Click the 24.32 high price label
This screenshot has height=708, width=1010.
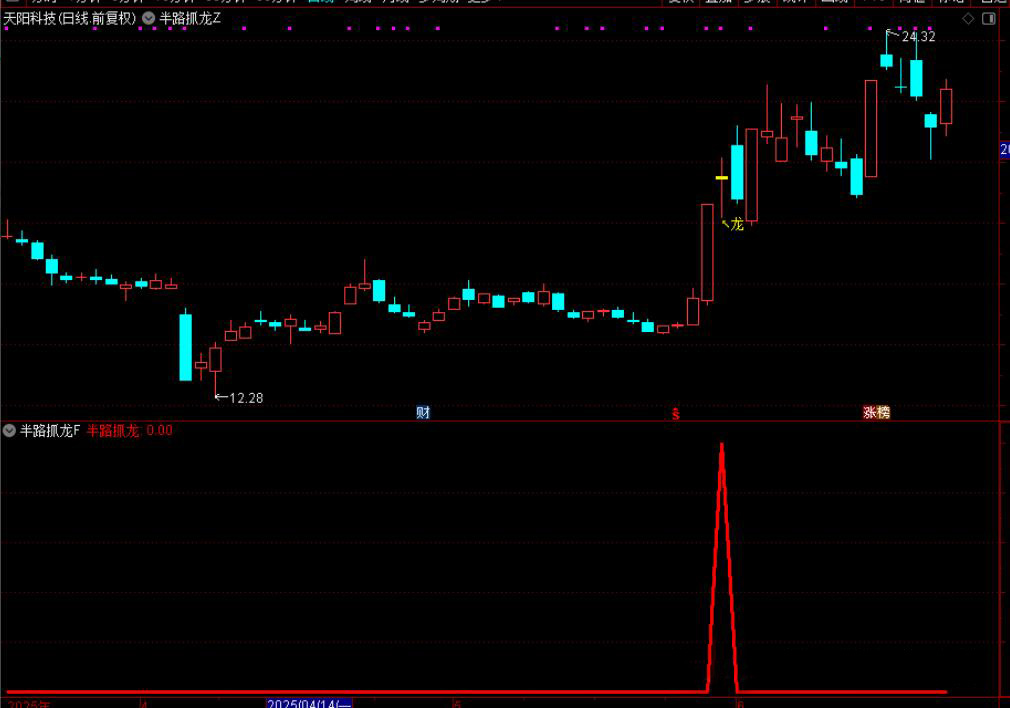point(918,37)
